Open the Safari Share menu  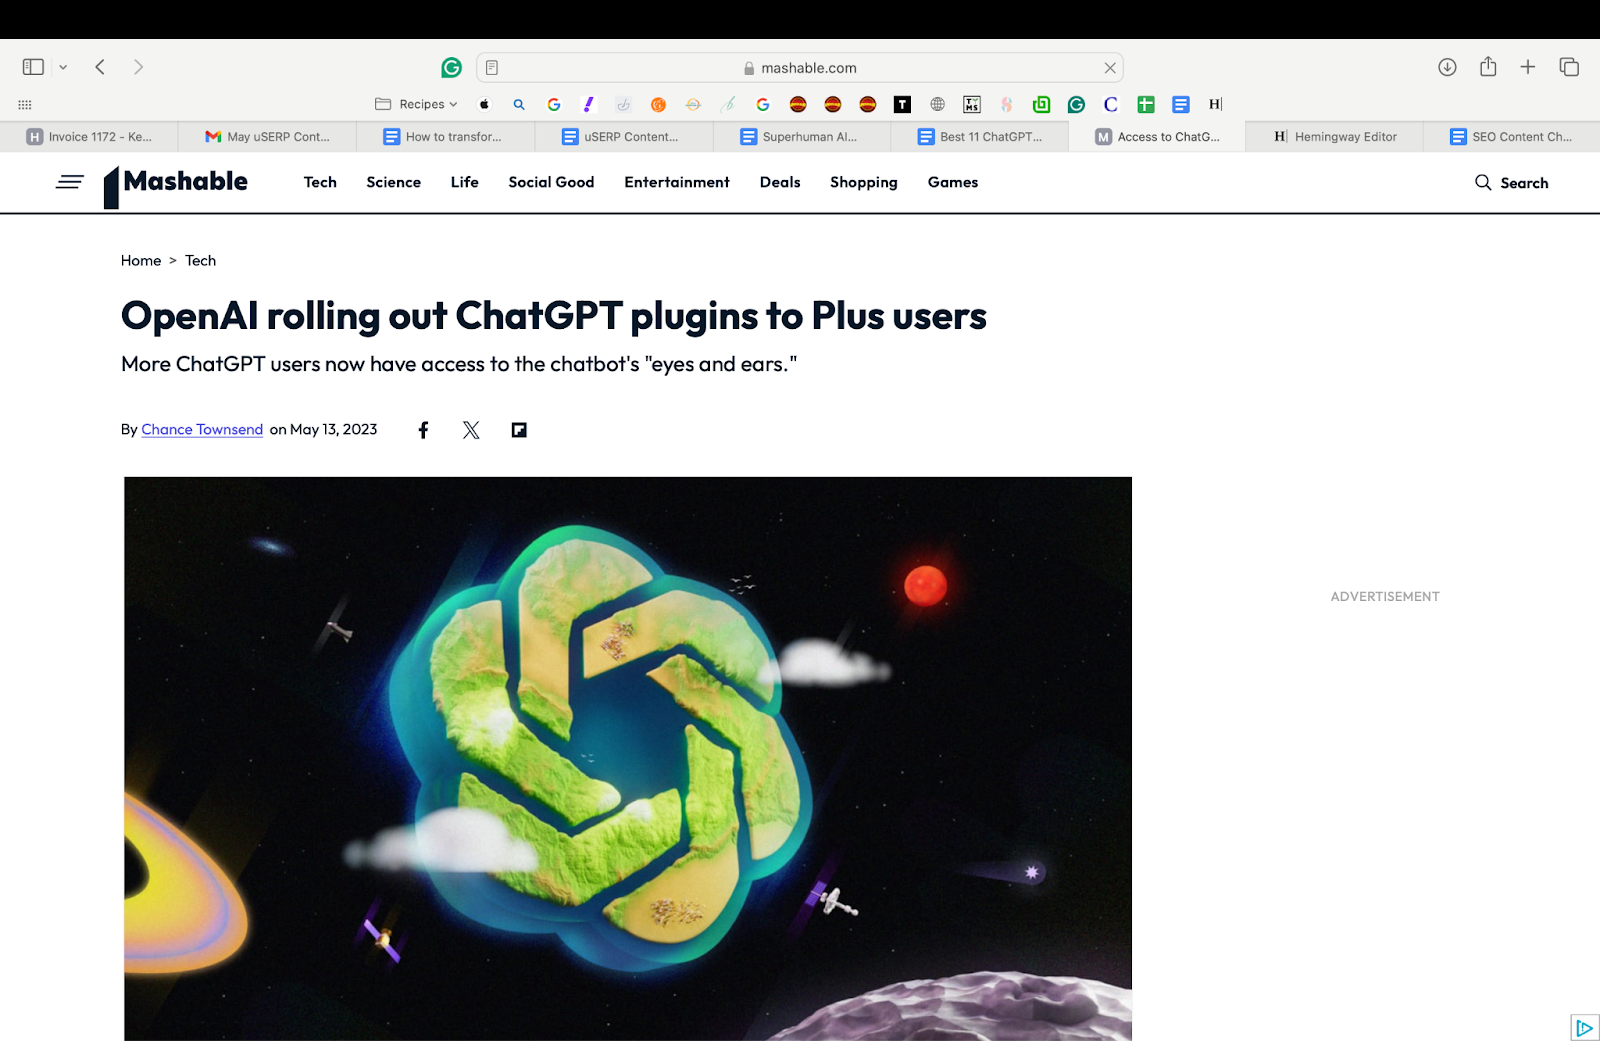click(1488, 66)
